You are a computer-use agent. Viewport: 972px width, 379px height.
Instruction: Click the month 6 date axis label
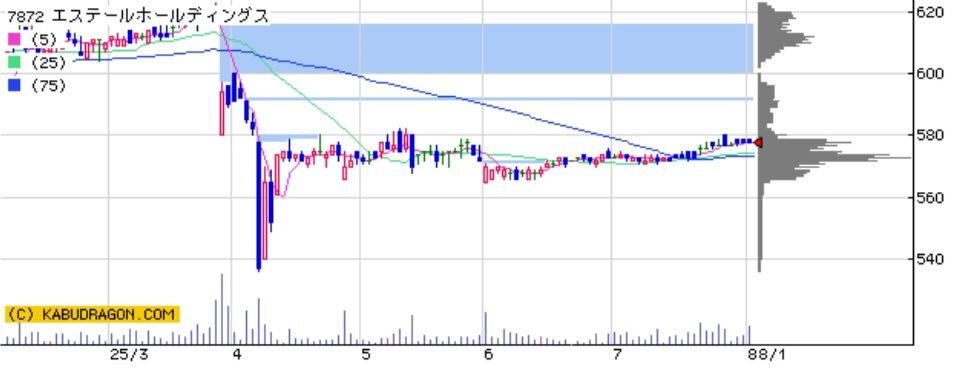[488, 354]
